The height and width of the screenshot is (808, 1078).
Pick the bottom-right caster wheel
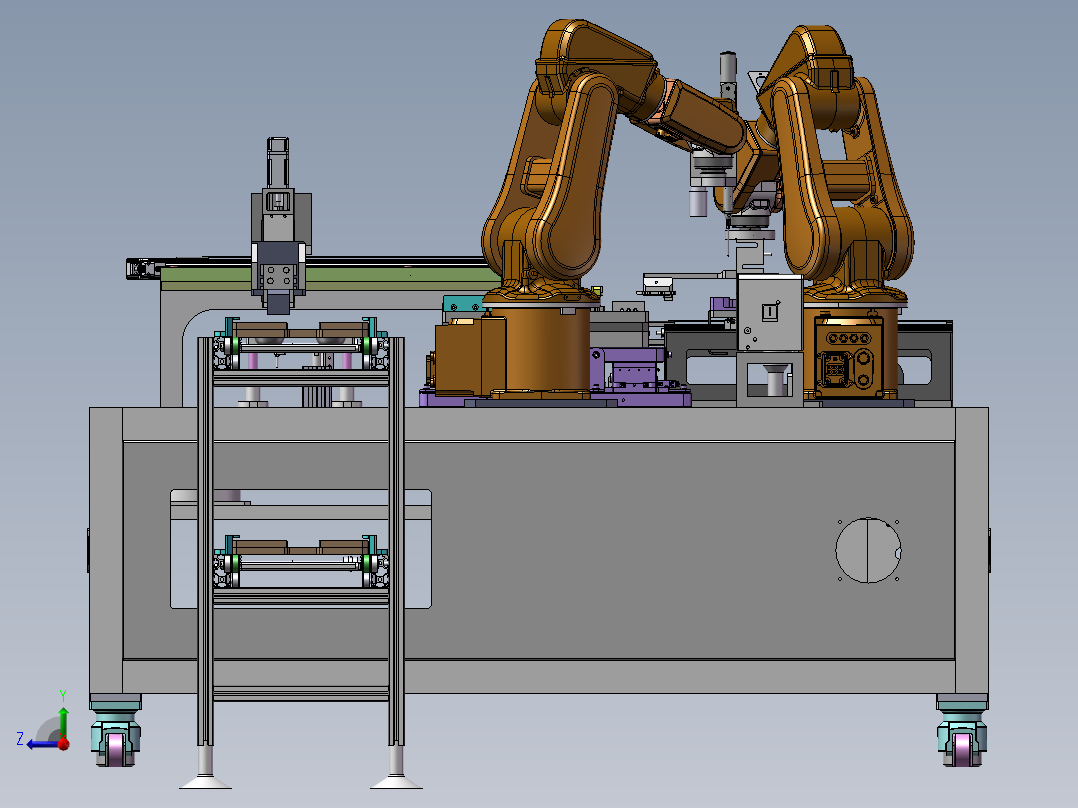[x=962, y=730]
